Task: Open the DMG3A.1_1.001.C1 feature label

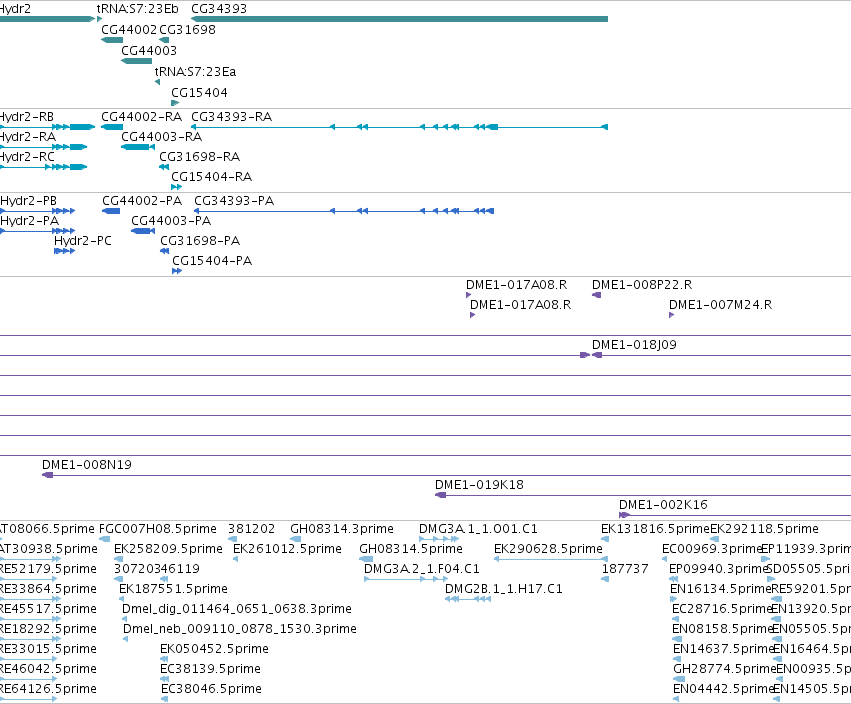Action: click(478, 529)
